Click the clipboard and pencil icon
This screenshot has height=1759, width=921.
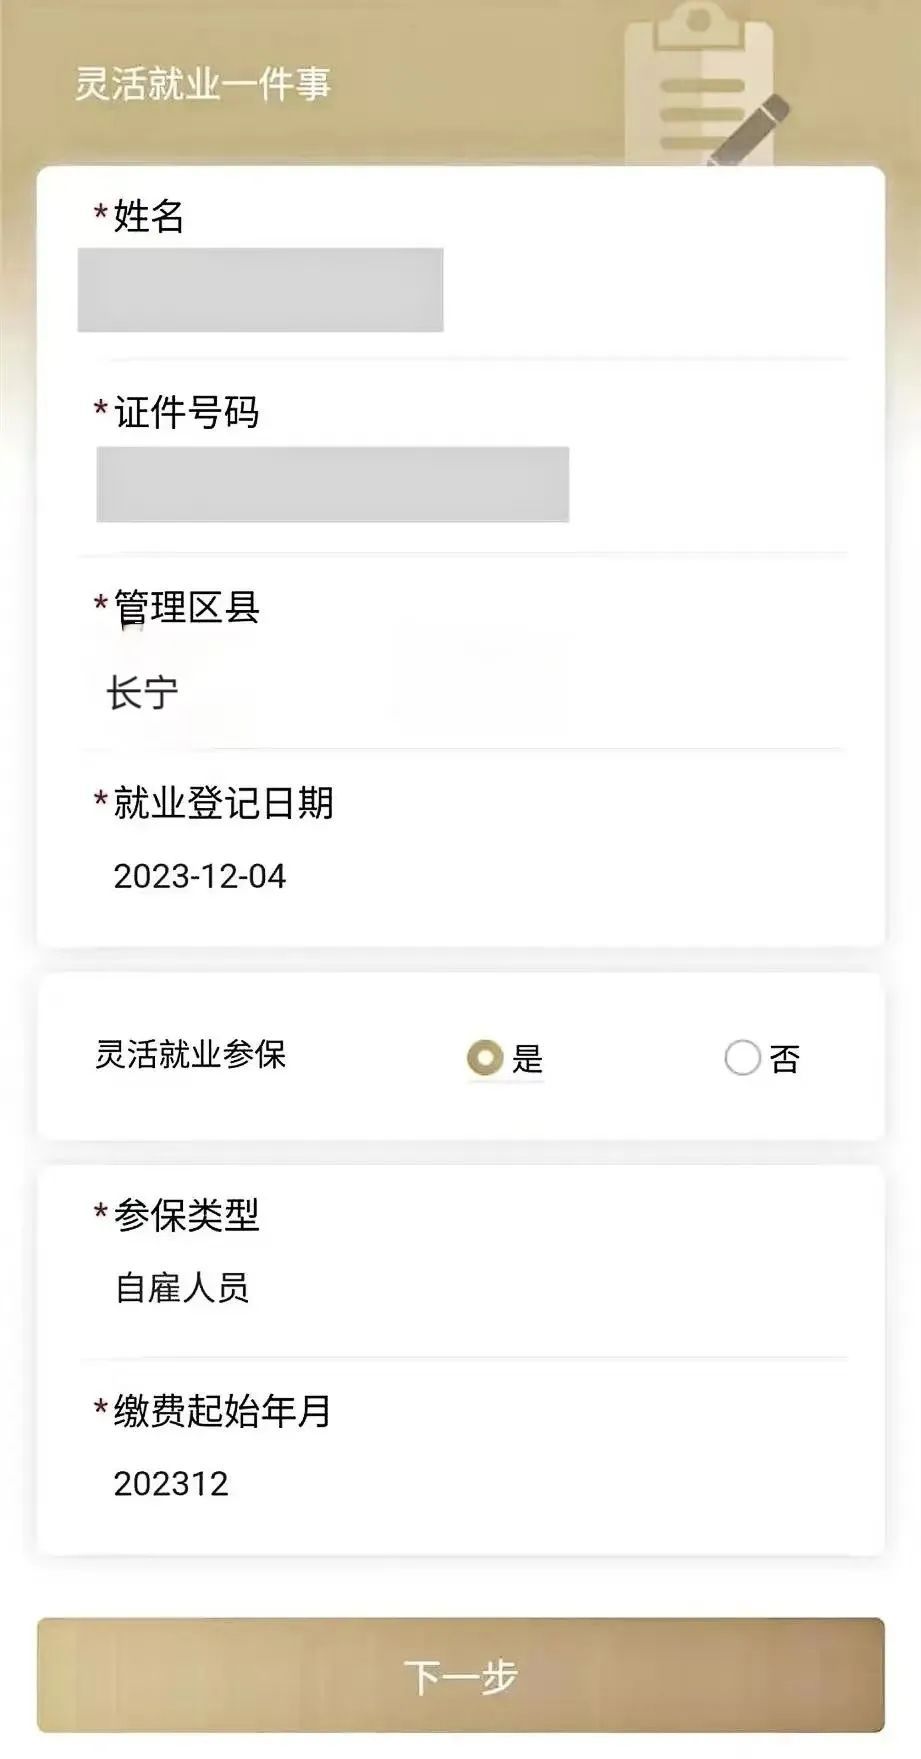[x=703, y=86]
